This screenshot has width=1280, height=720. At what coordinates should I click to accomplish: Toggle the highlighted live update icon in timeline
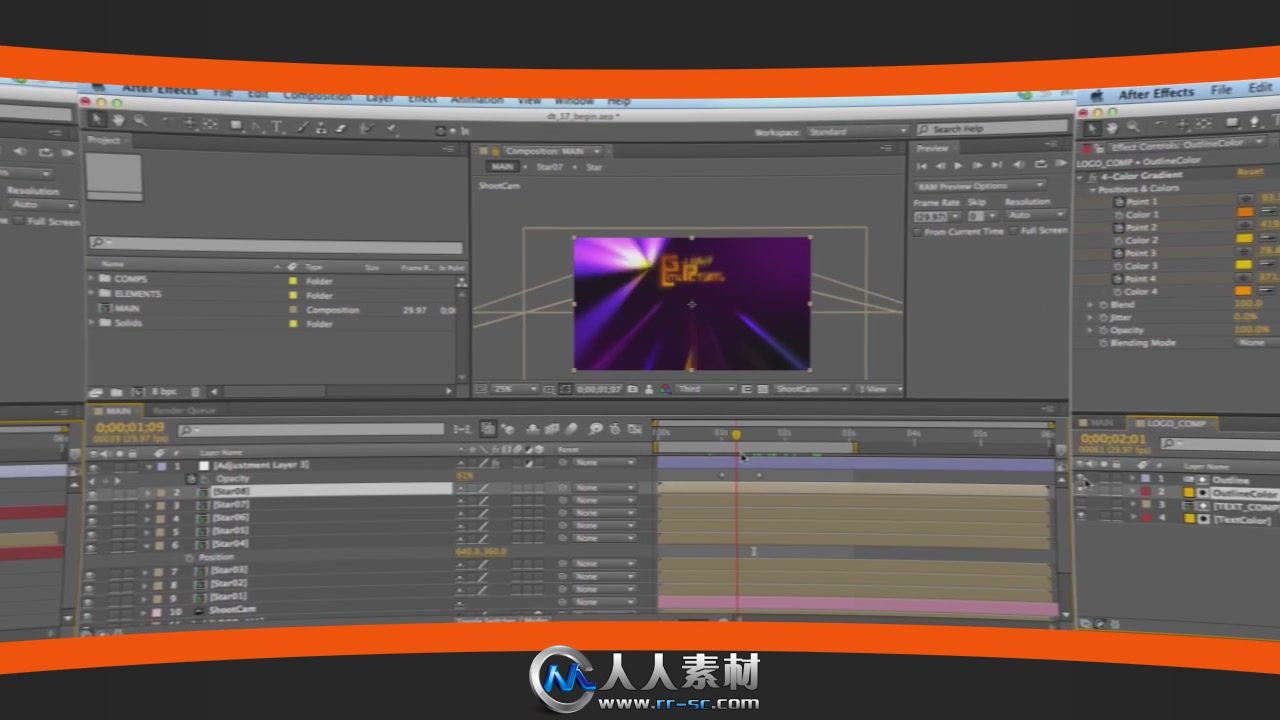pos(488,429)
